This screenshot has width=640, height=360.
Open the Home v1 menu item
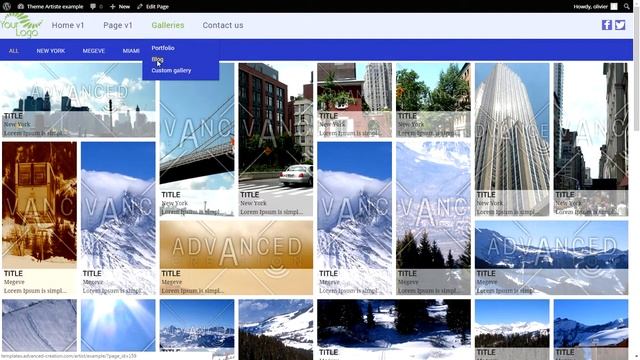pos(68,25)
